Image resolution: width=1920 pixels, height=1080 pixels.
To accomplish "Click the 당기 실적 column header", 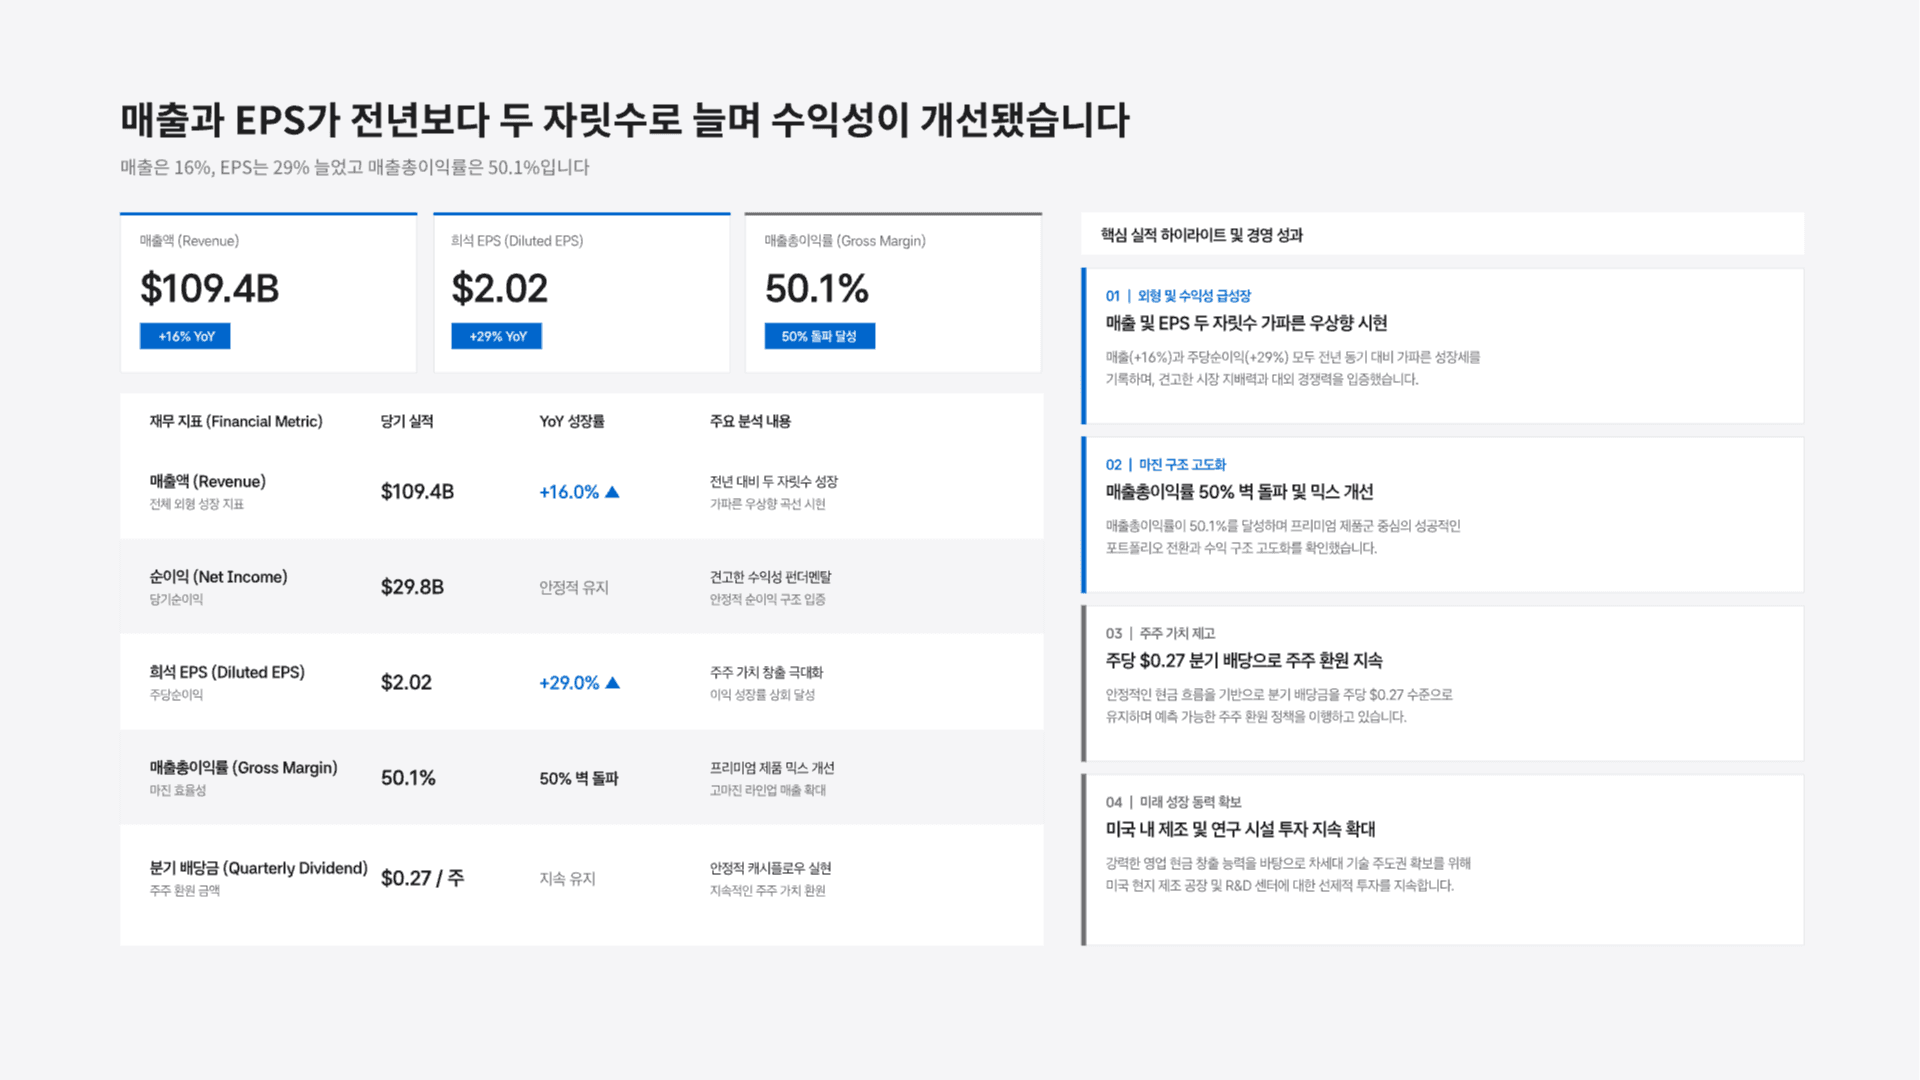I will [x=407, y=421].
